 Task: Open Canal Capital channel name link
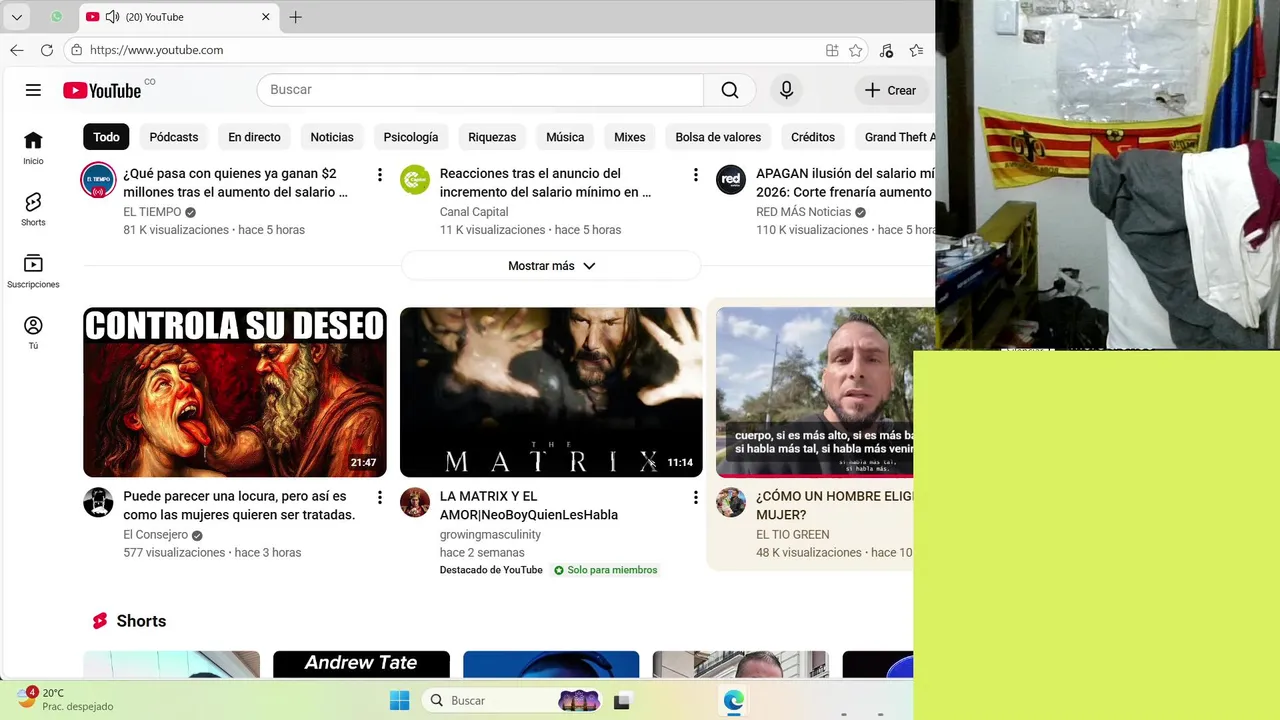tap(474, 212)
